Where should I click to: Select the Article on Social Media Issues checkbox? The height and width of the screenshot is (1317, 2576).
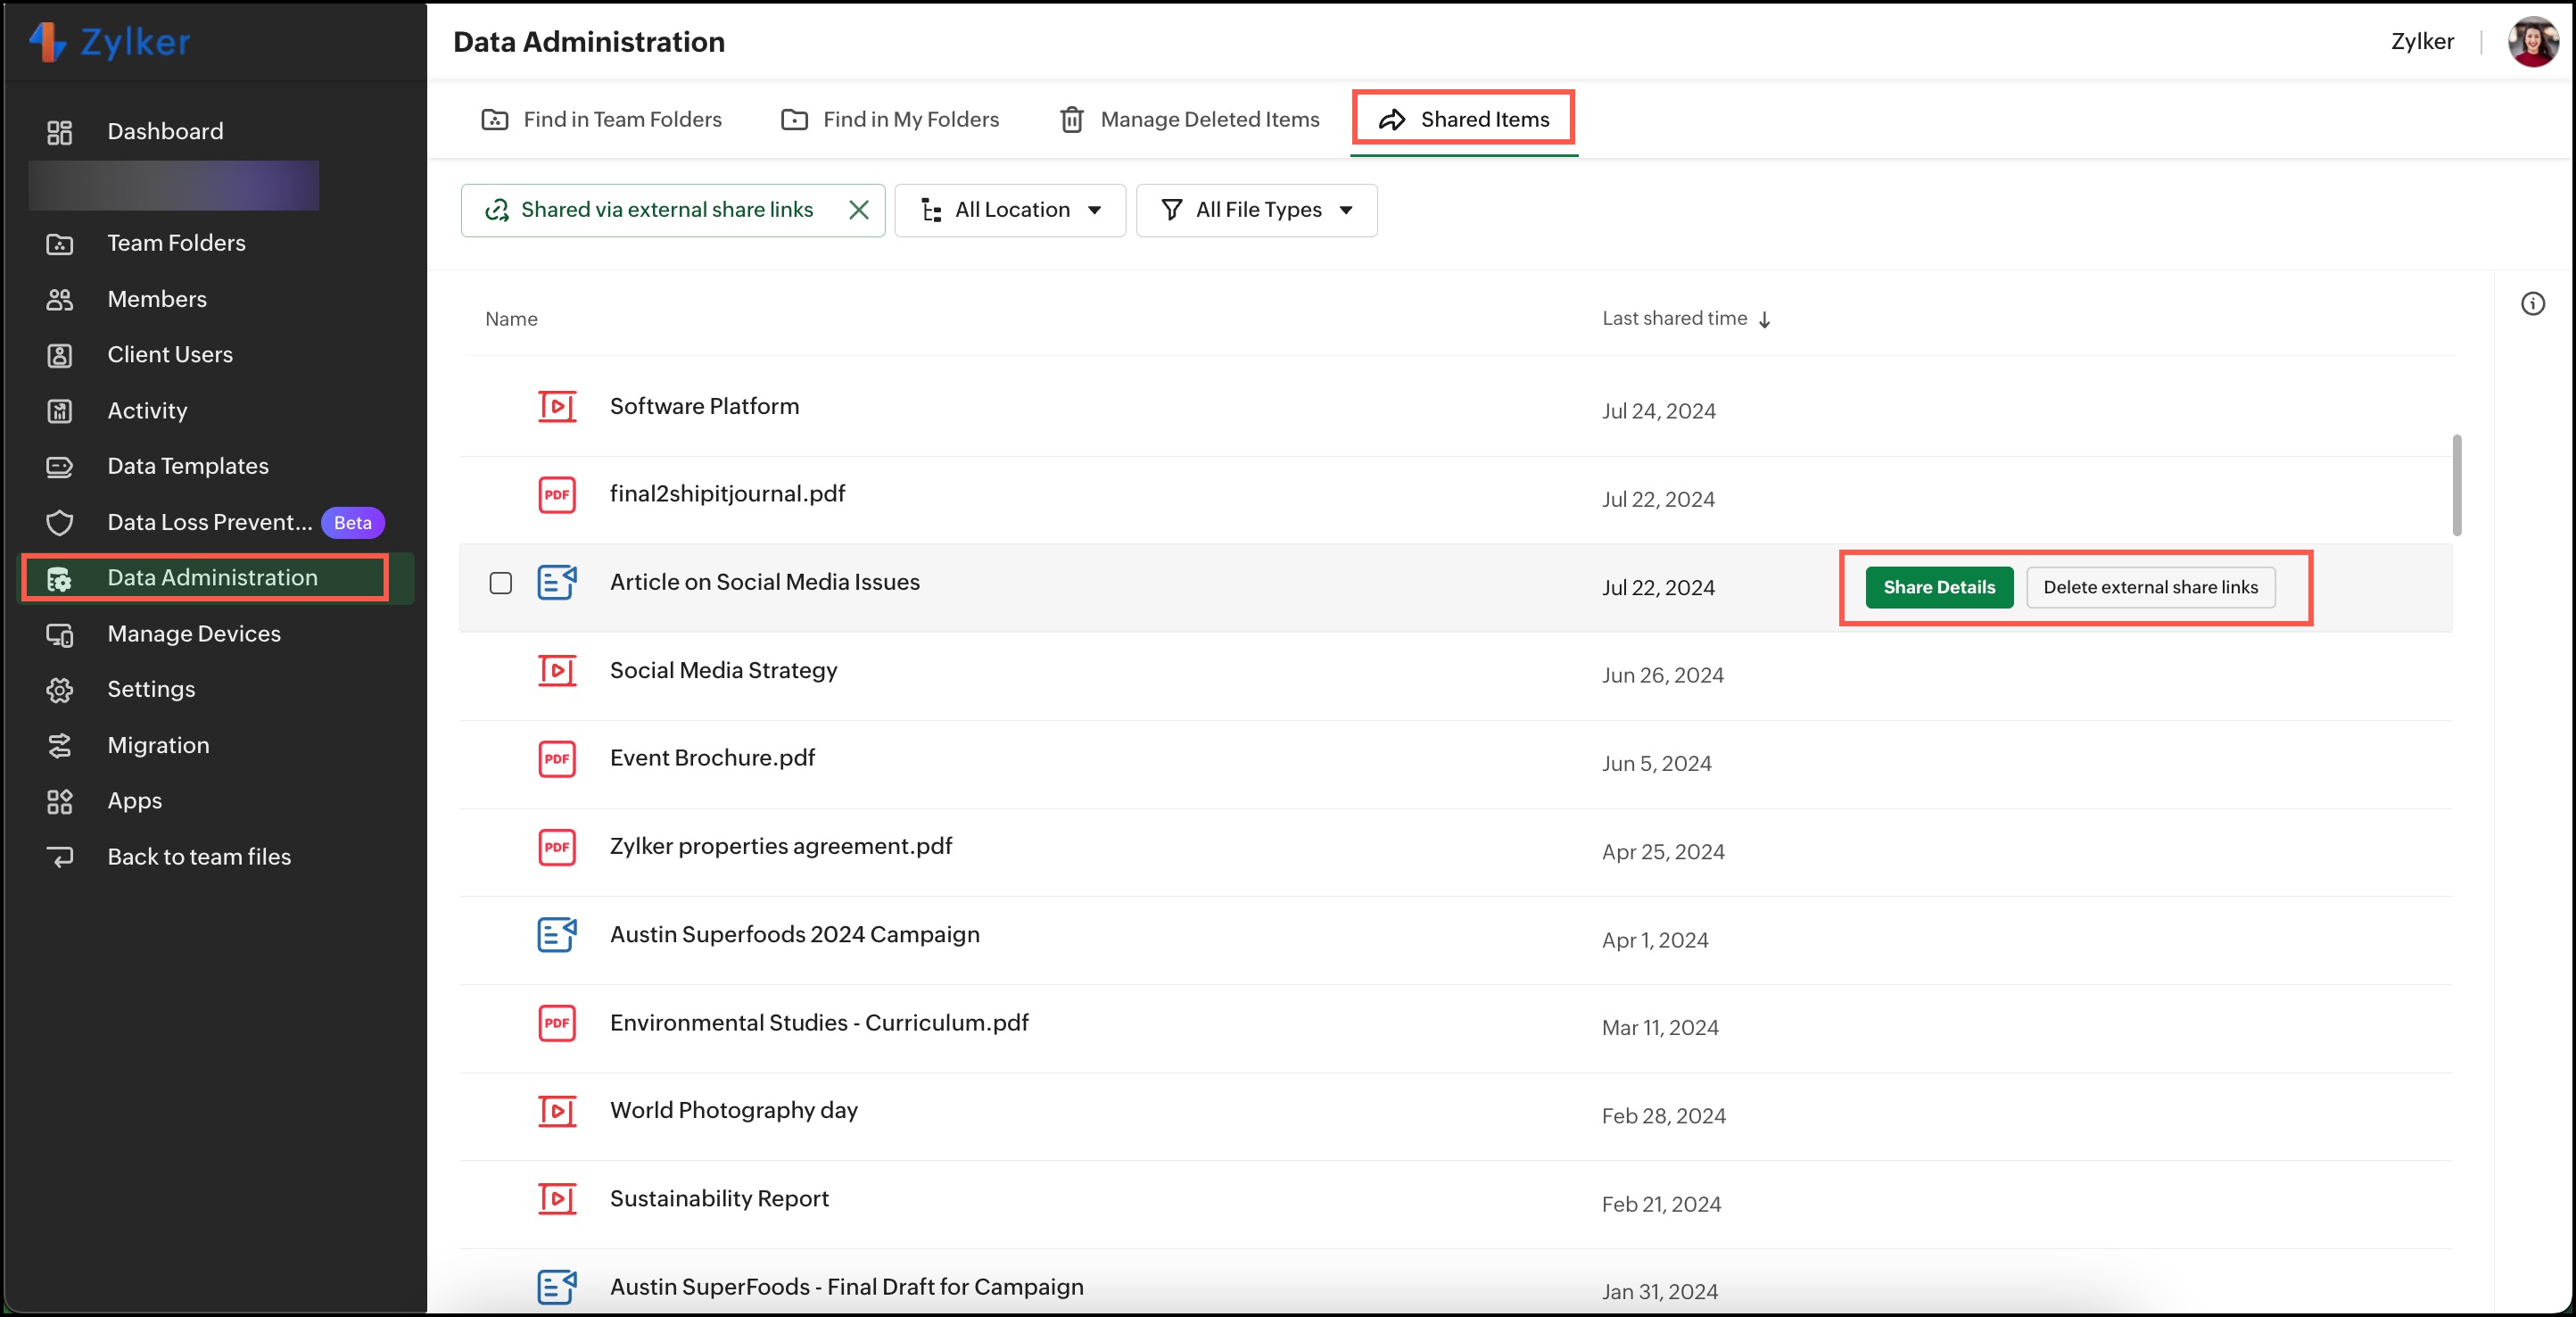click(501, 583)
